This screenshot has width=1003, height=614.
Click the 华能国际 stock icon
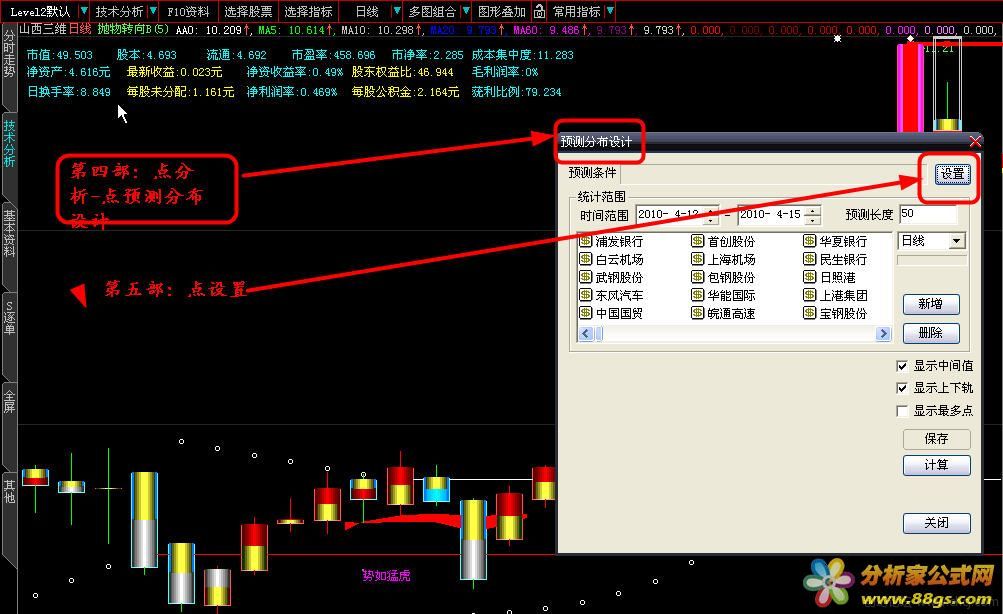698,295
